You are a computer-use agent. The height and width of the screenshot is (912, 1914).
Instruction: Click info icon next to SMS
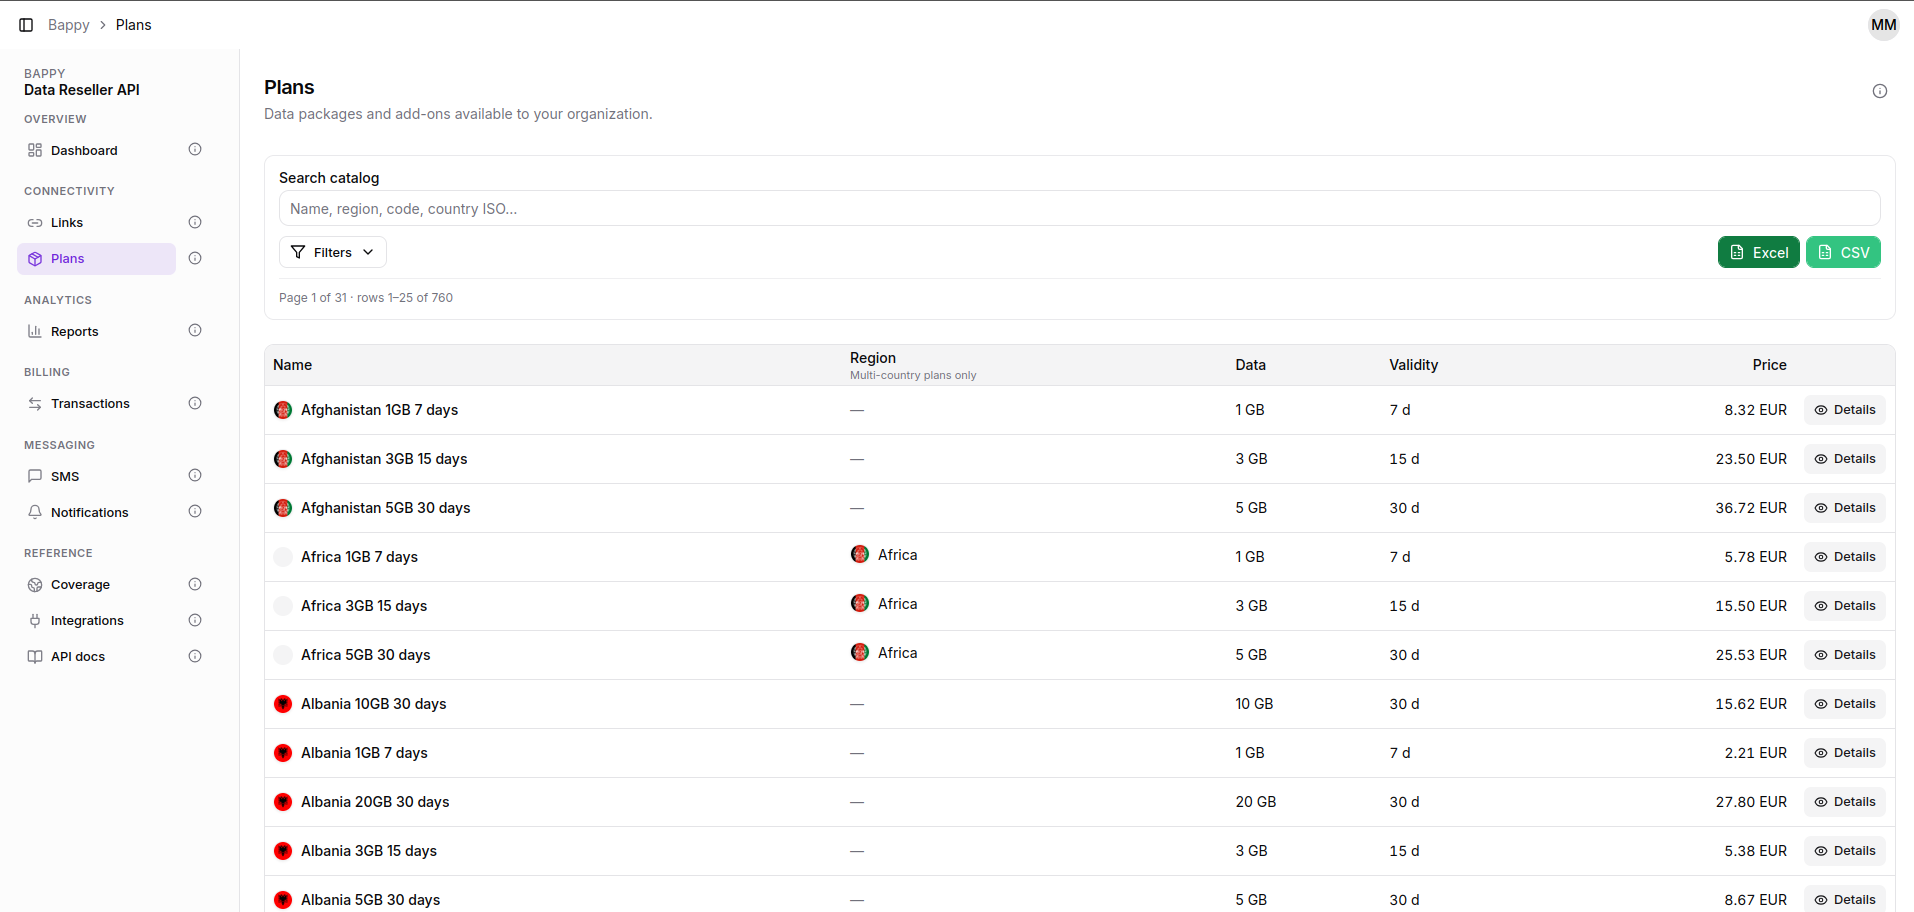[x=195, y=476]
